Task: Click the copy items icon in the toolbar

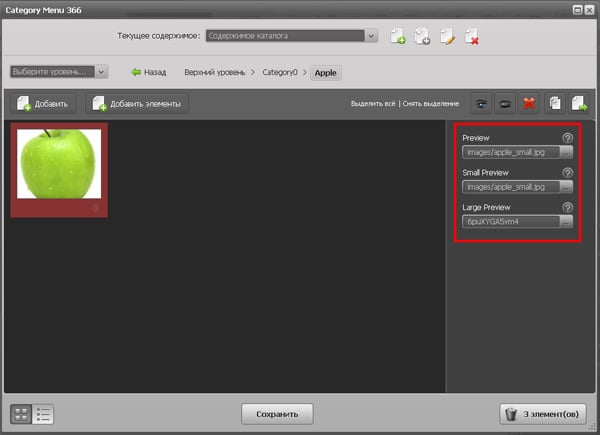Action: click(x=556, y=103)
